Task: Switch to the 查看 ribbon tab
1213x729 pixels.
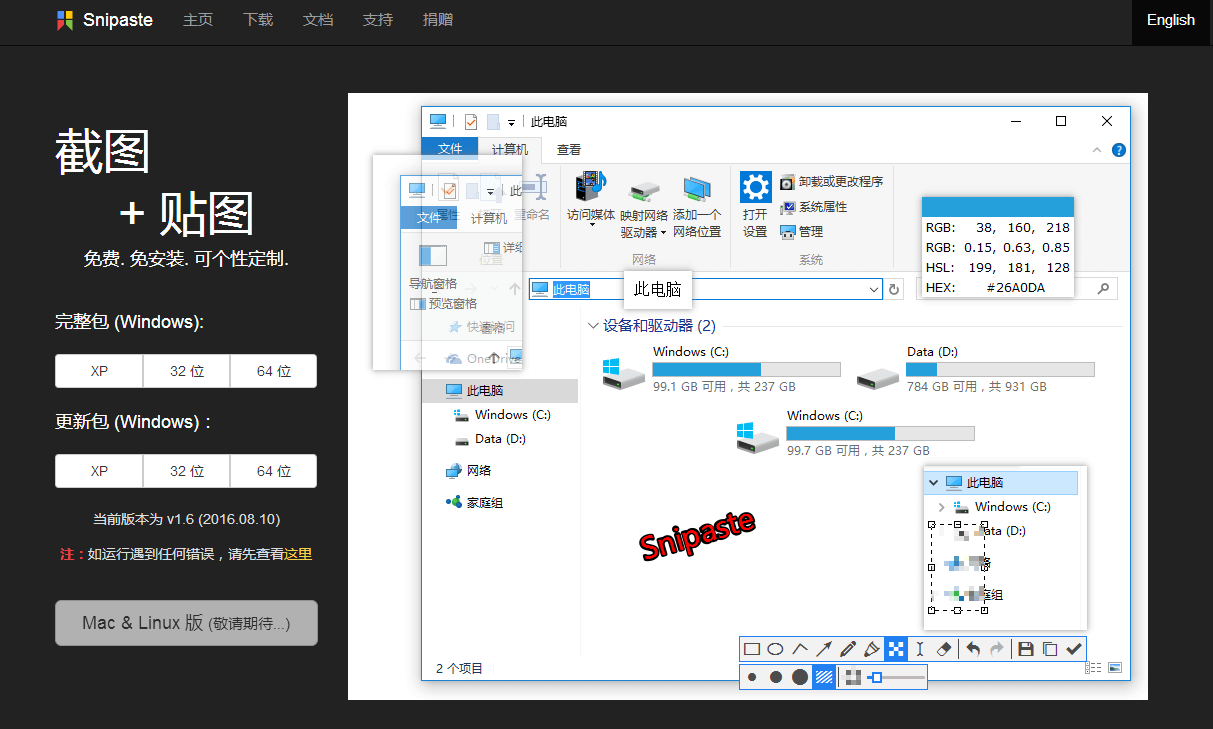Action: point(568,149)
